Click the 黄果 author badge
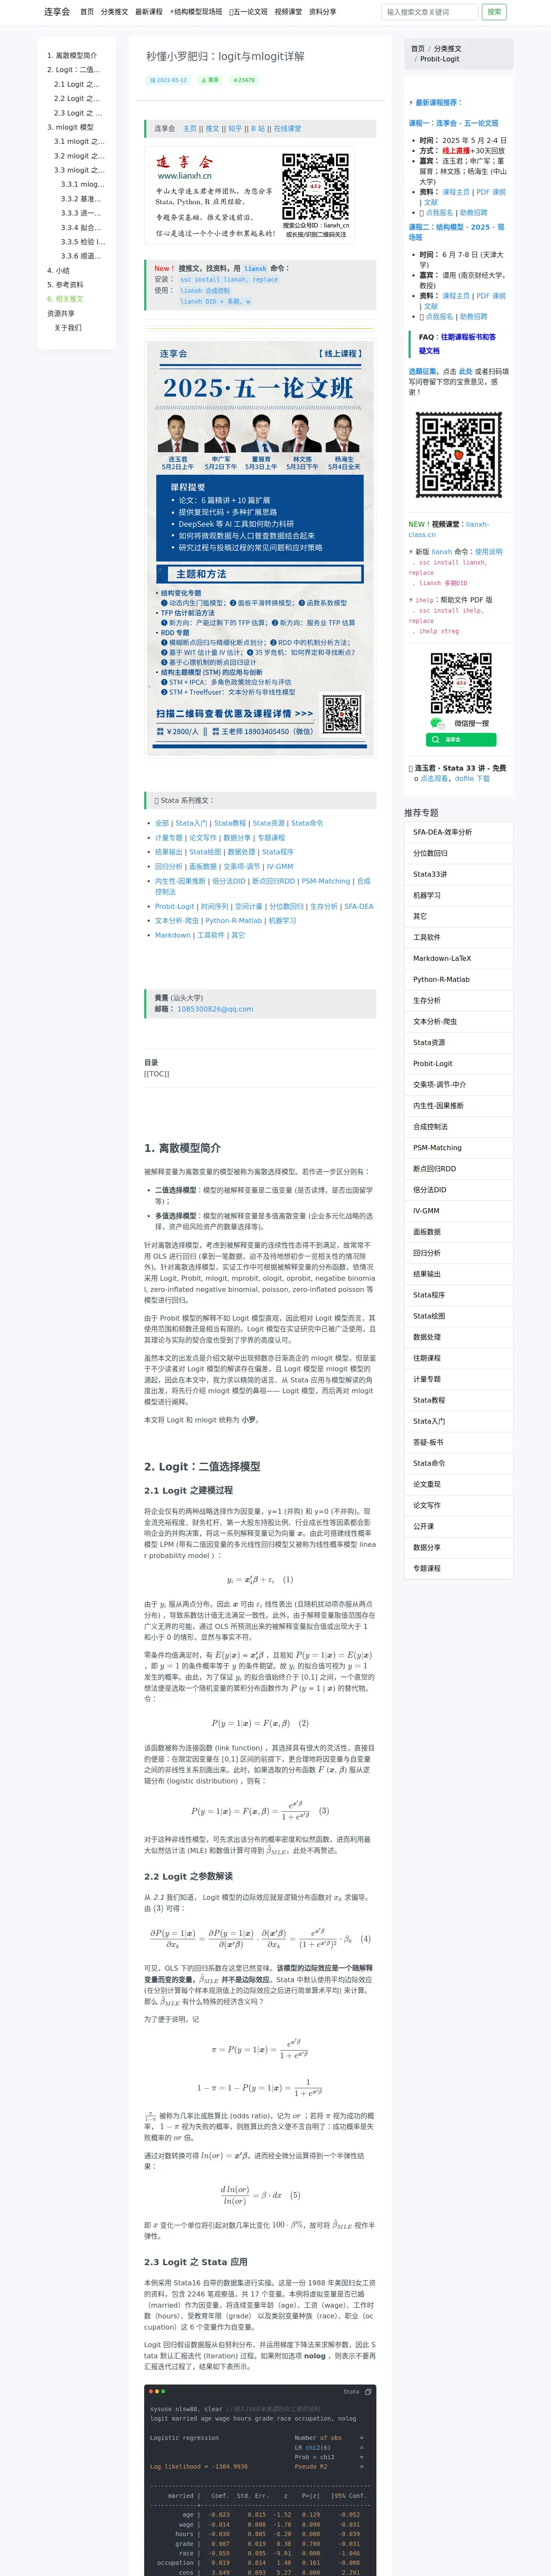The width and height of the screenshot is (551, 2576). 210,80
